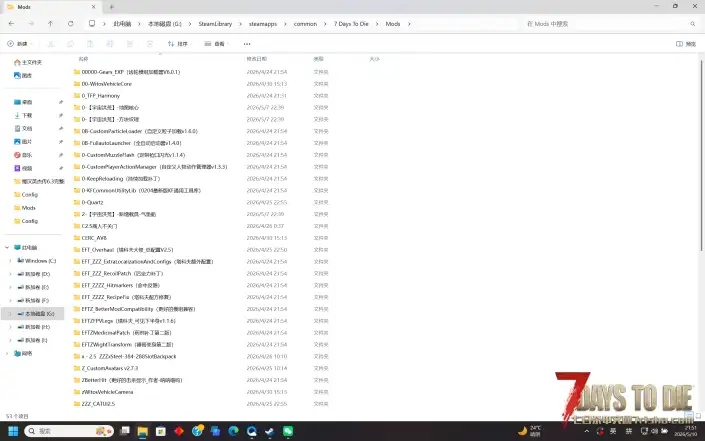Refresh the Mods folder view

coord(71,24)
